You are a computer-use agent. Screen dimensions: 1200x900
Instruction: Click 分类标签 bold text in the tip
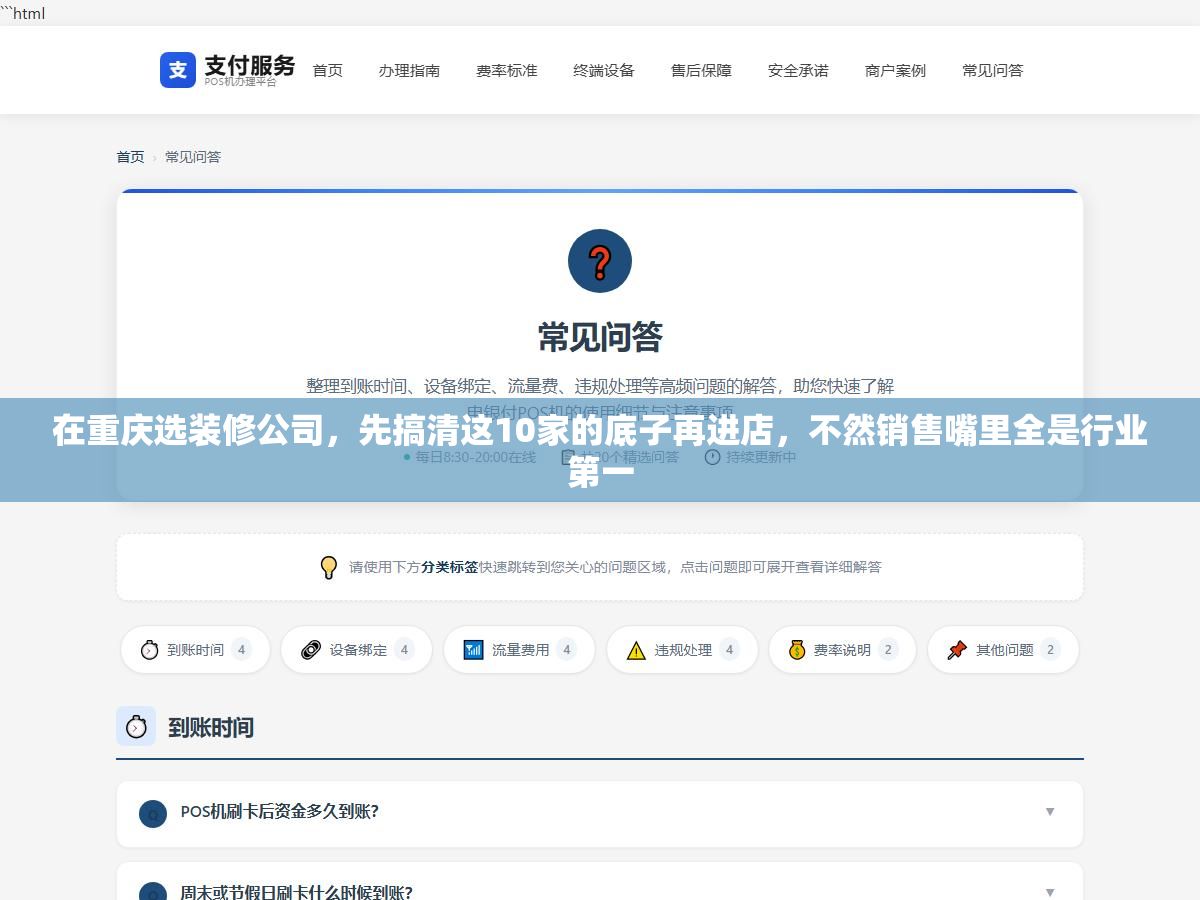(x=449, y=567)
